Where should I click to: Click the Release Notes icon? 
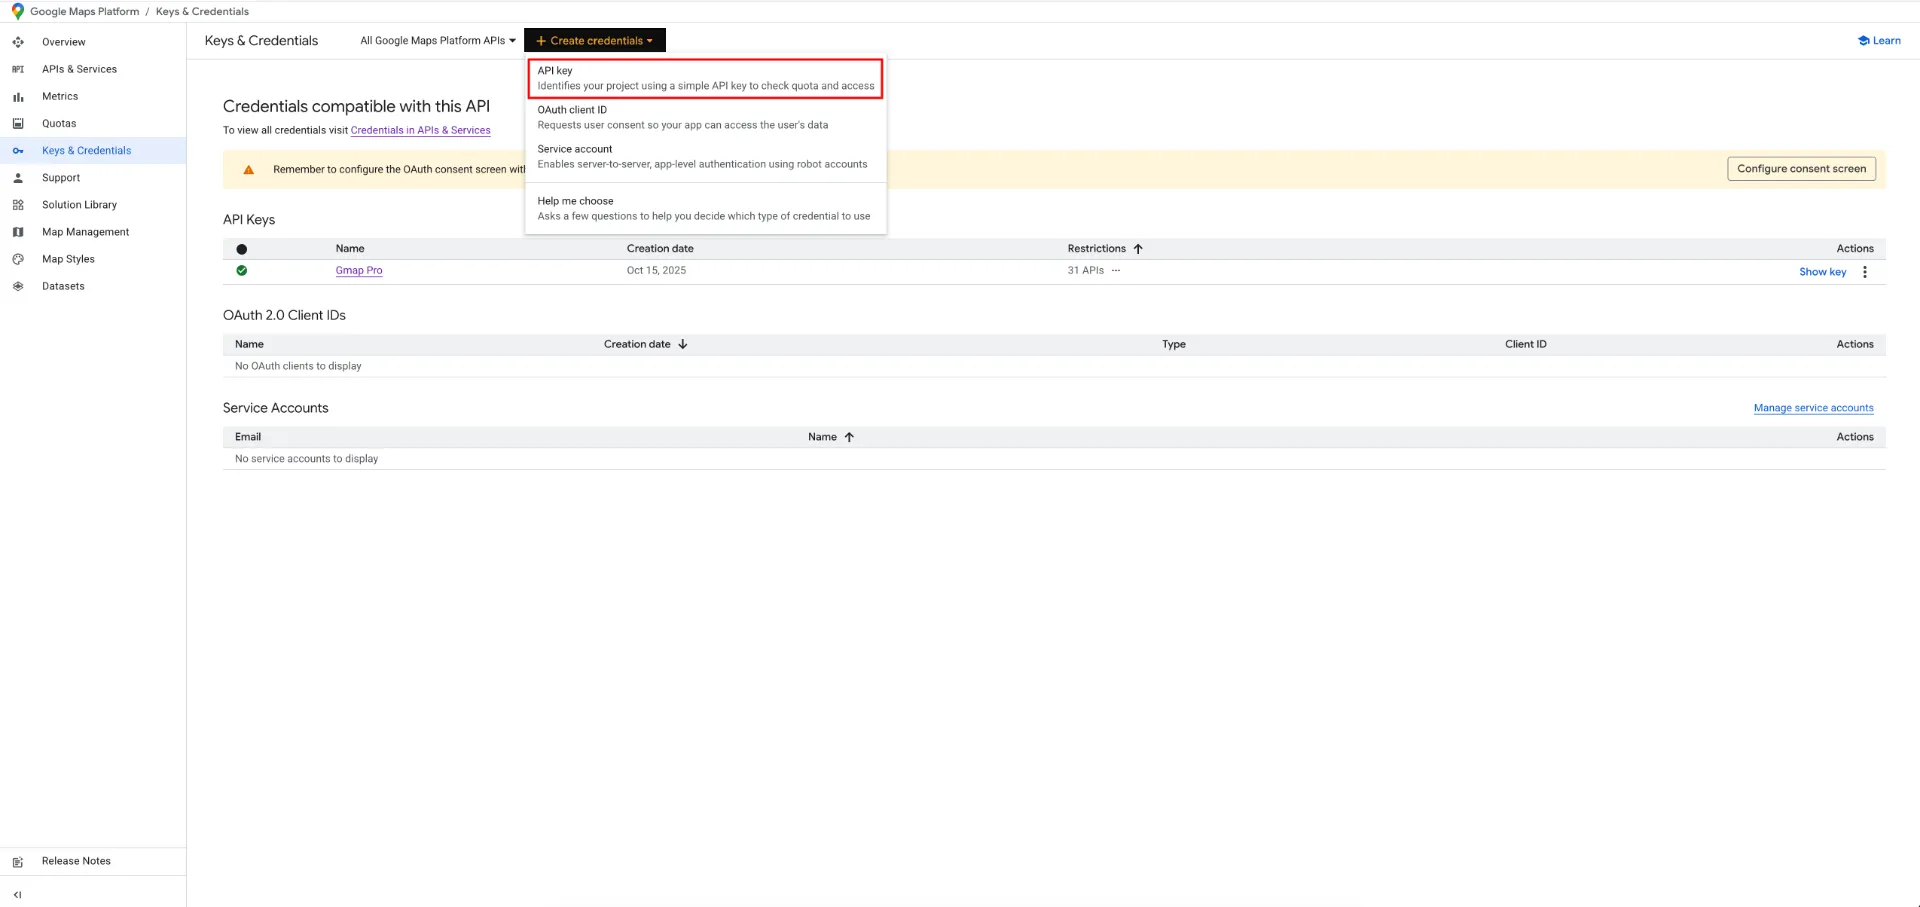(x=18, y=862)
